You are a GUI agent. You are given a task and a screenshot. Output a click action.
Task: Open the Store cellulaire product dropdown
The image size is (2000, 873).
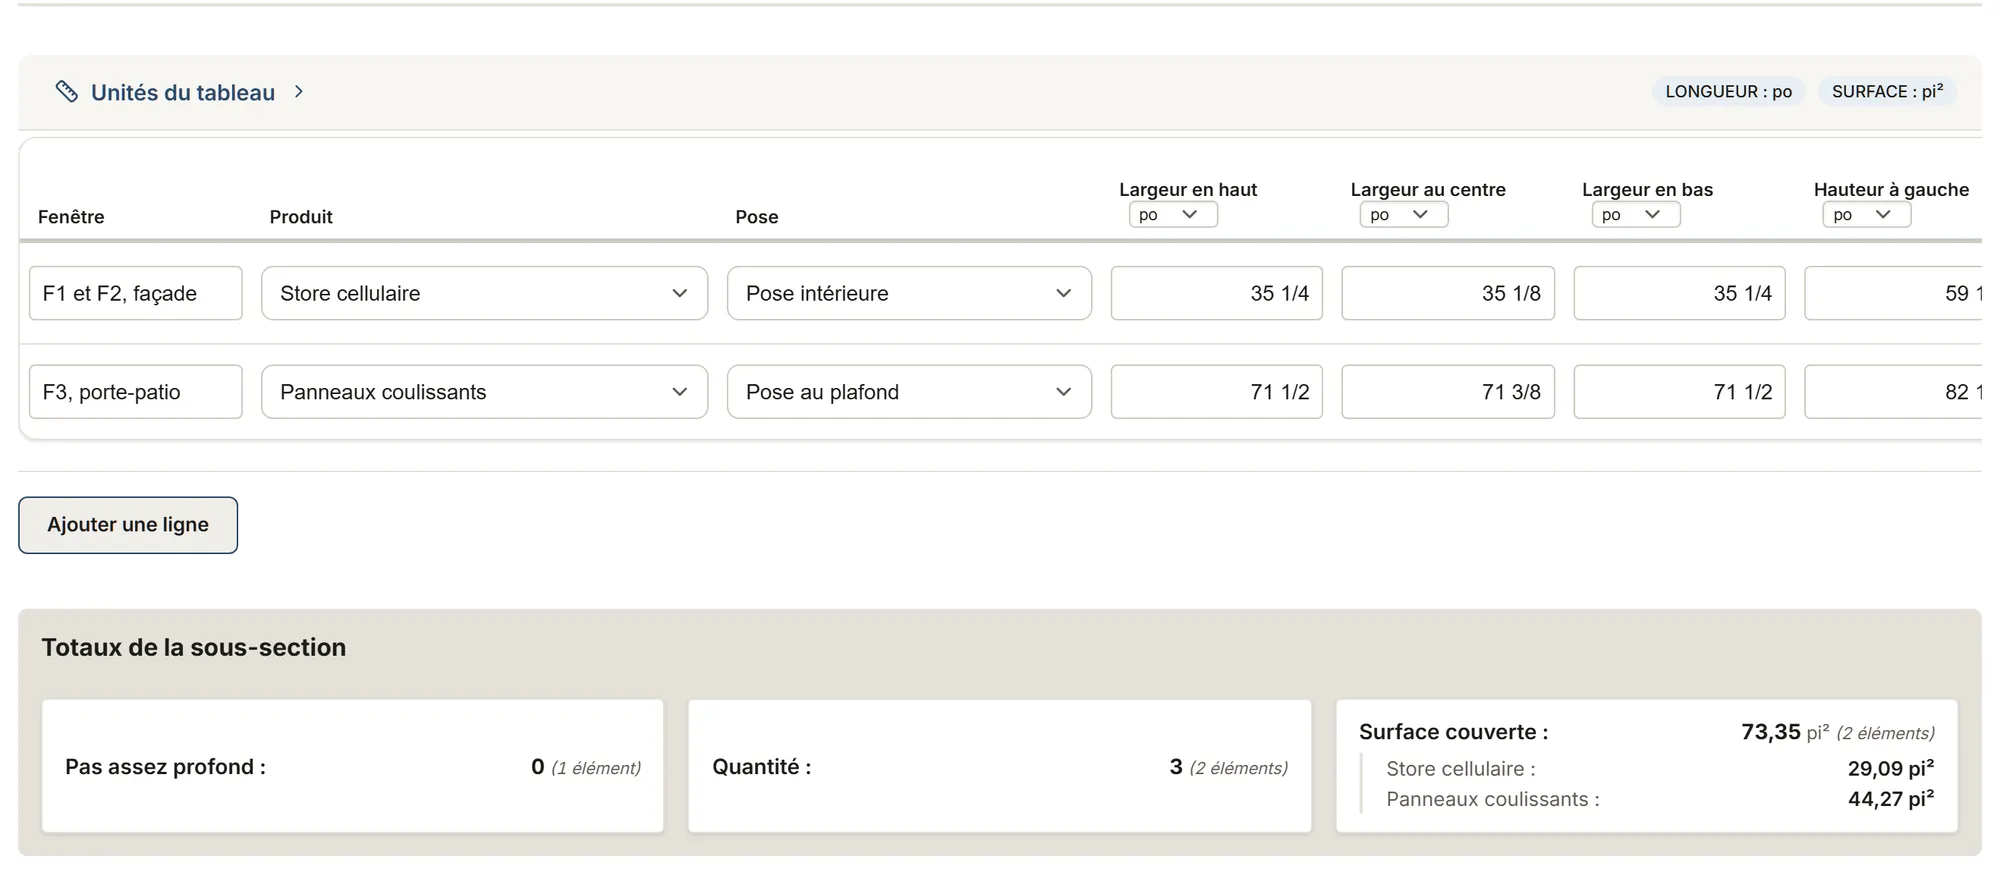(x=485, y=293)
